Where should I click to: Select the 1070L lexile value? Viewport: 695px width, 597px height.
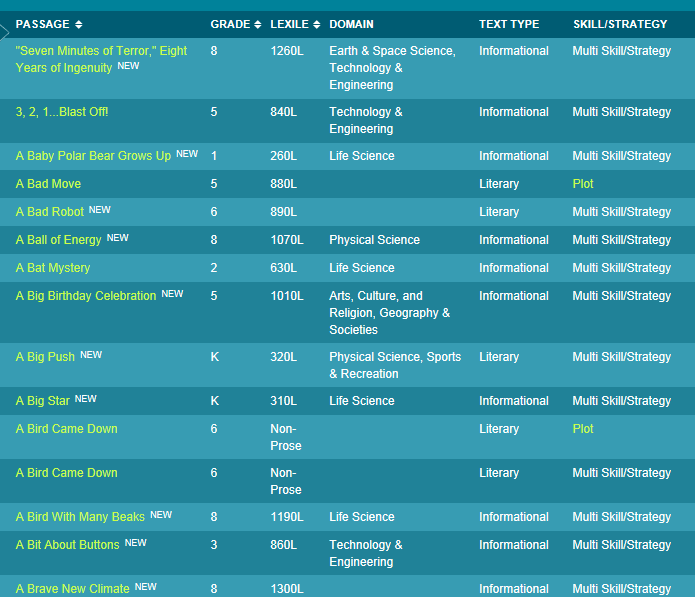(x=287, y=240)
